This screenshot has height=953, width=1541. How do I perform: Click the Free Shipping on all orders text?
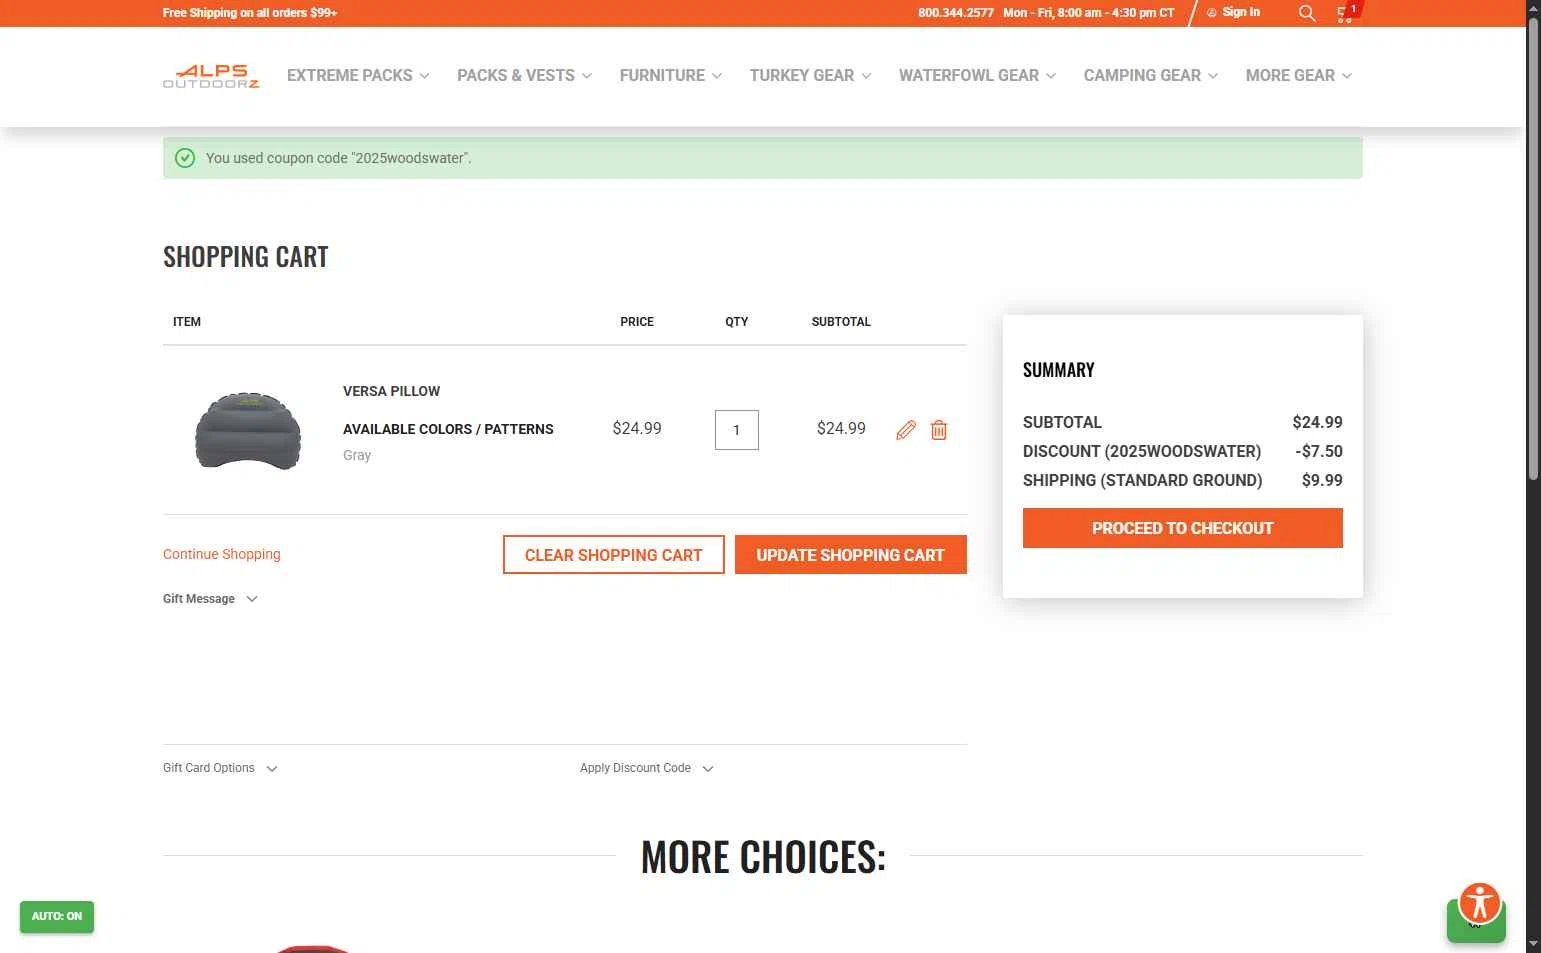coord(250,13)
